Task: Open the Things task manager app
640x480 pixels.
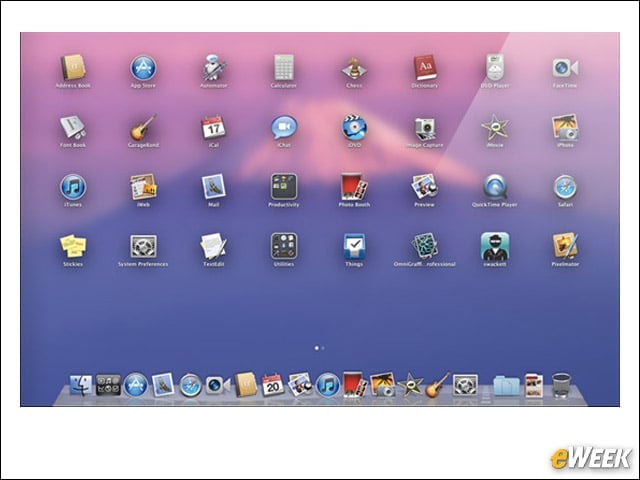Action: 354,246
